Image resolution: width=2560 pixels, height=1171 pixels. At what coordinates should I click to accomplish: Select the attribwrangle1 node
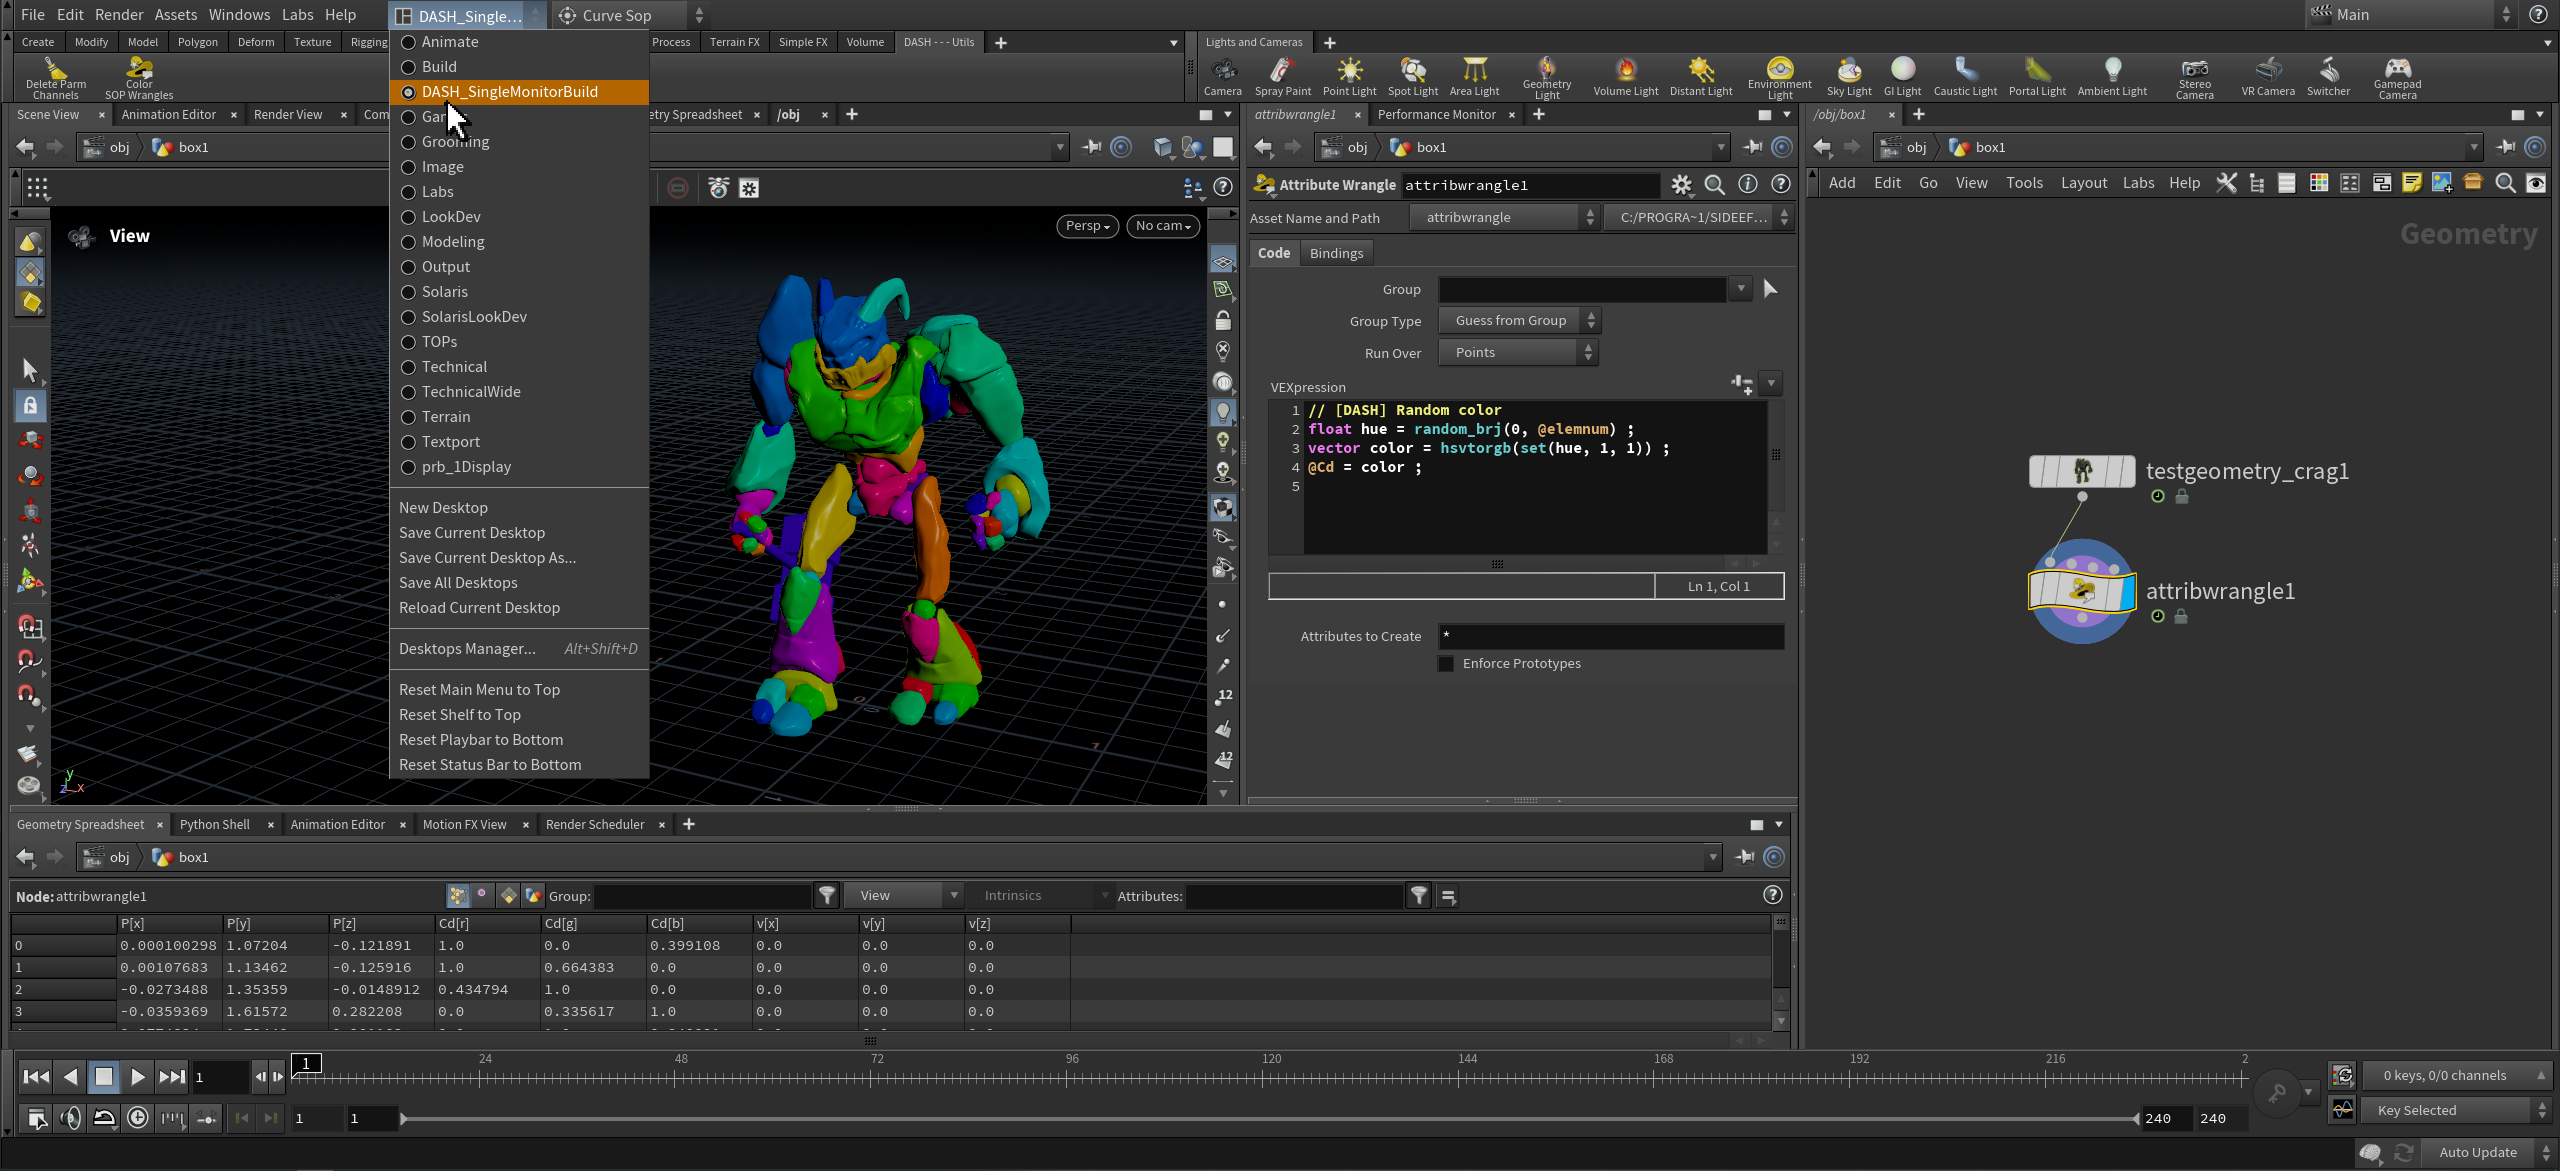tap(2082, 591)
